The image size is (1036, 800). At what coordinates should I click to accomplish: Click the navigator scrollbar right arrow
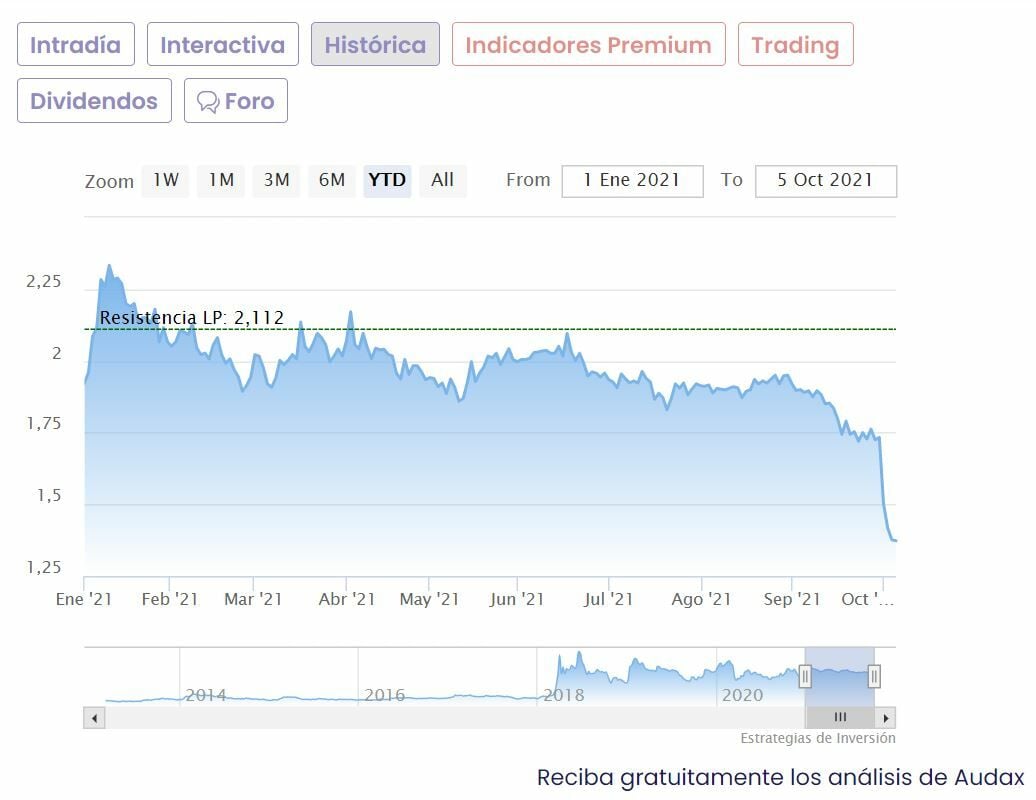(x=885, y=718)
